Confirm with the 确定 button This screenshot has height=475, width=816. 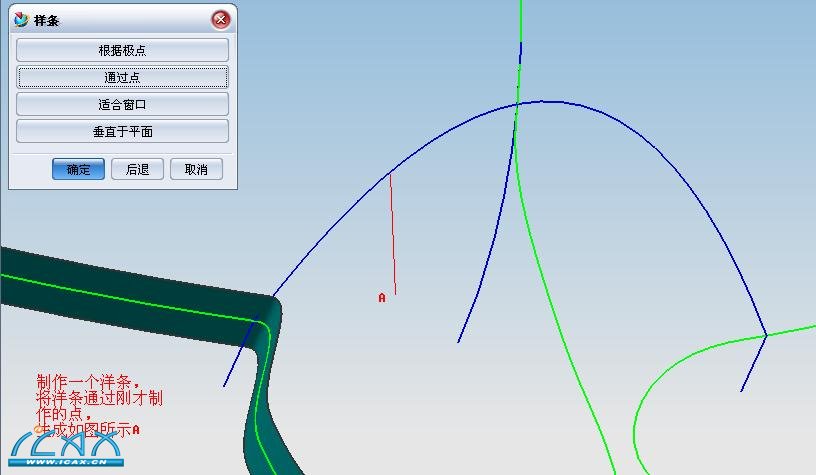pos(78,169)
